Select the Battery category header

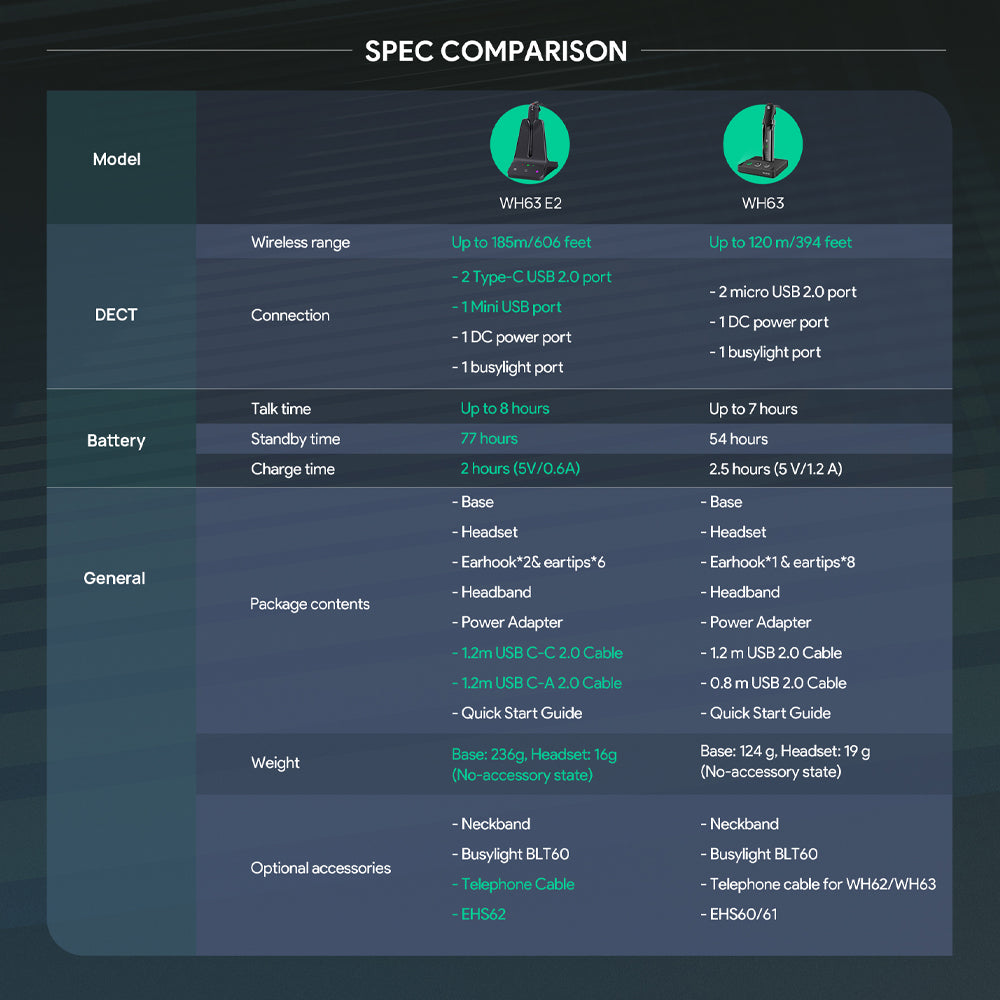pos(116,440)
